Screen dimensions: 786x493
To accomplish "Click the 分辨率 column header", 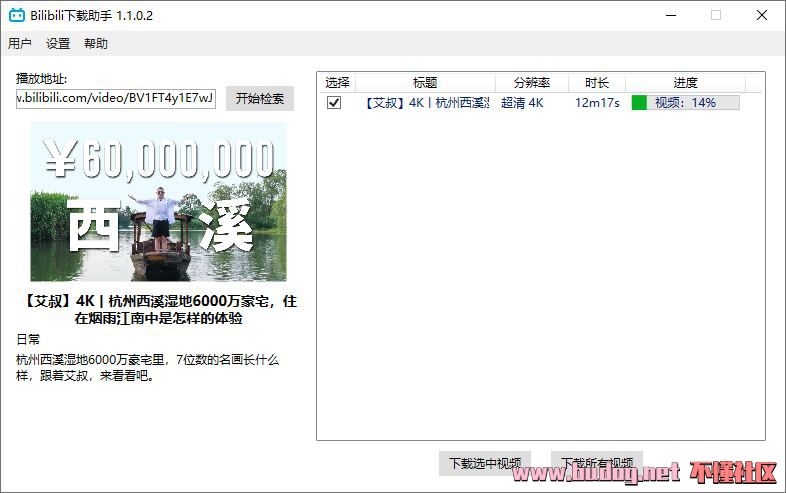I will point(532,83).
